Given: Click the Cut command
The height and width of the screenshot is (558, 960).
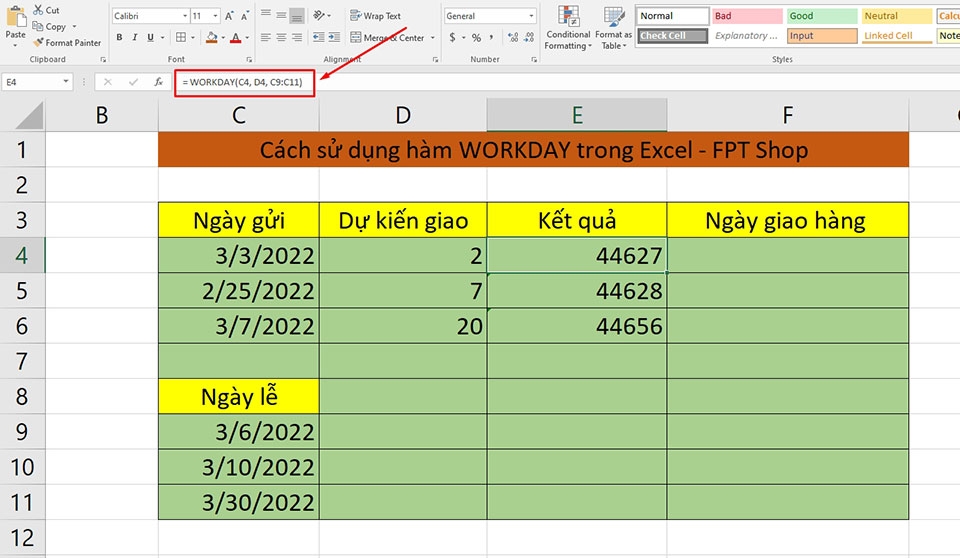Looking at the screenshot, I should [47, 10].
